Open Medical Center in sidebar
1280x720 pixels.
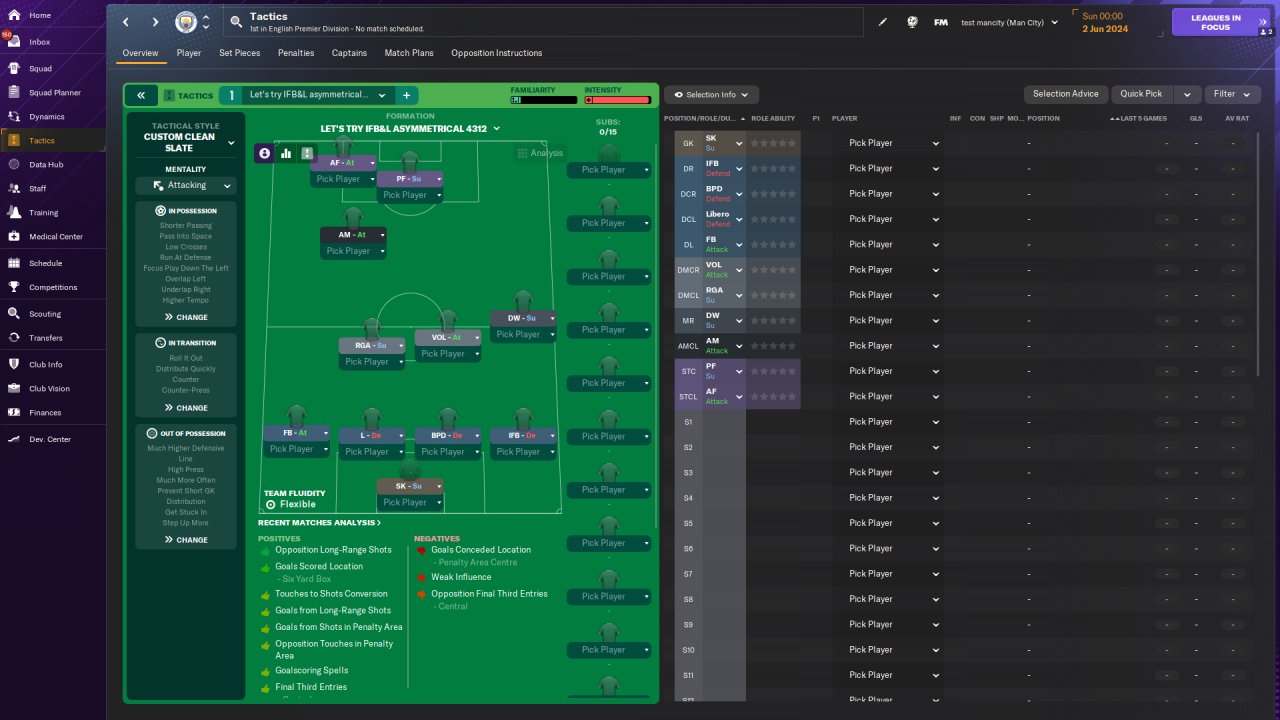point(56,237)
